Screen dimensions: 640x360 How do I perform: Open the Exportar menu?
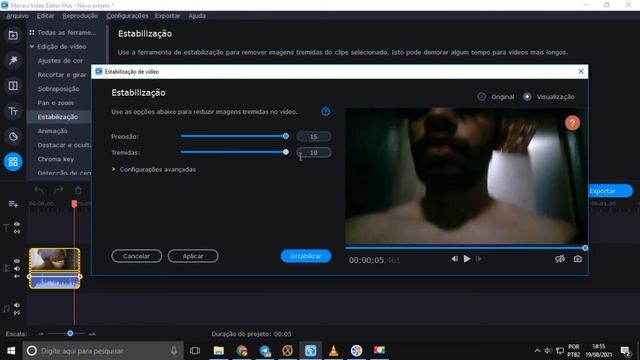click(167, 16)
